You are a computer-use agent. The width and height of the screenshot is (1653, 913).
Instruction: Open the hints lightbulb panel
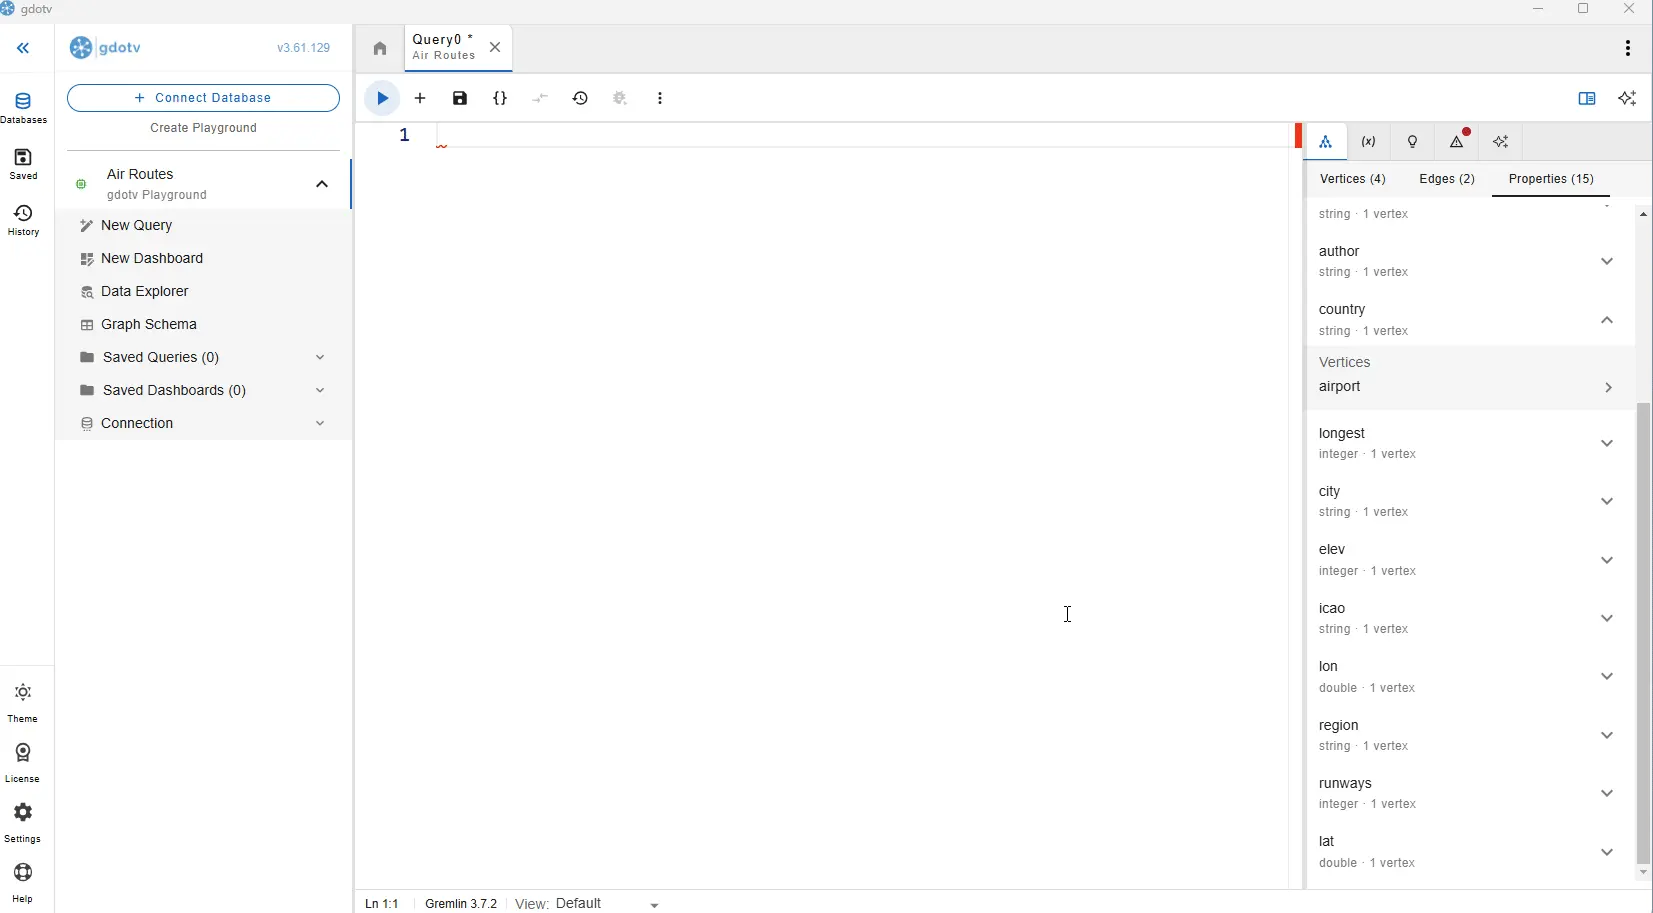[1413, 142]
